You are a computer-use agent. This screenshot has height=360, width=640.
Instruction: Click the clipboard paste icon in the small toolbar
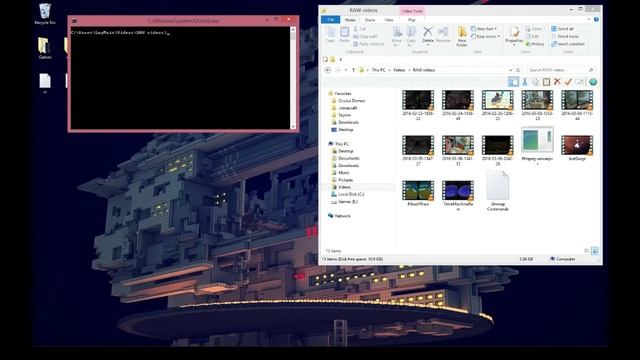coord(547,82)
